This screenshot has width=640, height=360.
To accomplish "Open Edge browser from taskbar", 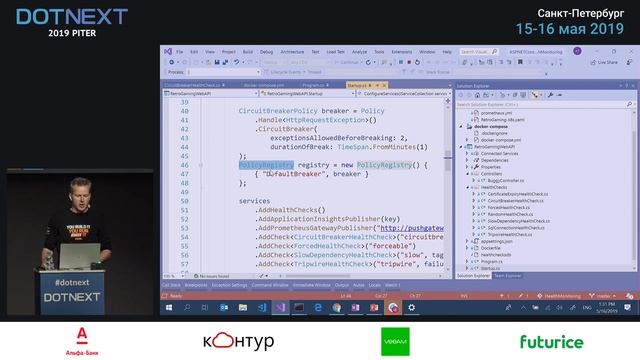I will pos(318,307).
